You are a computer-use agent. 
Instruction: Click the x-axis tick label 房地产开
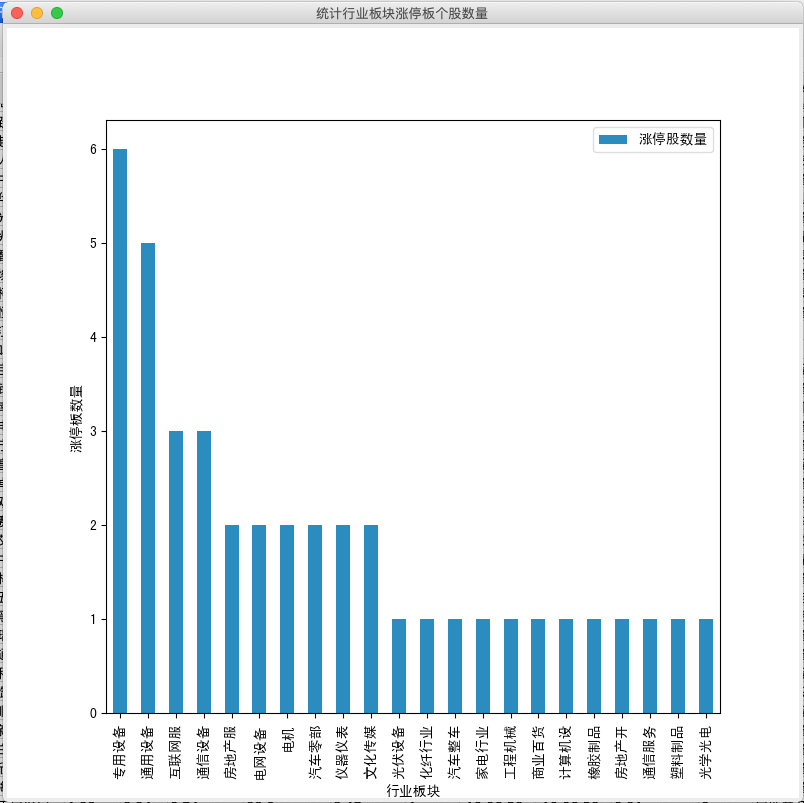622,752
